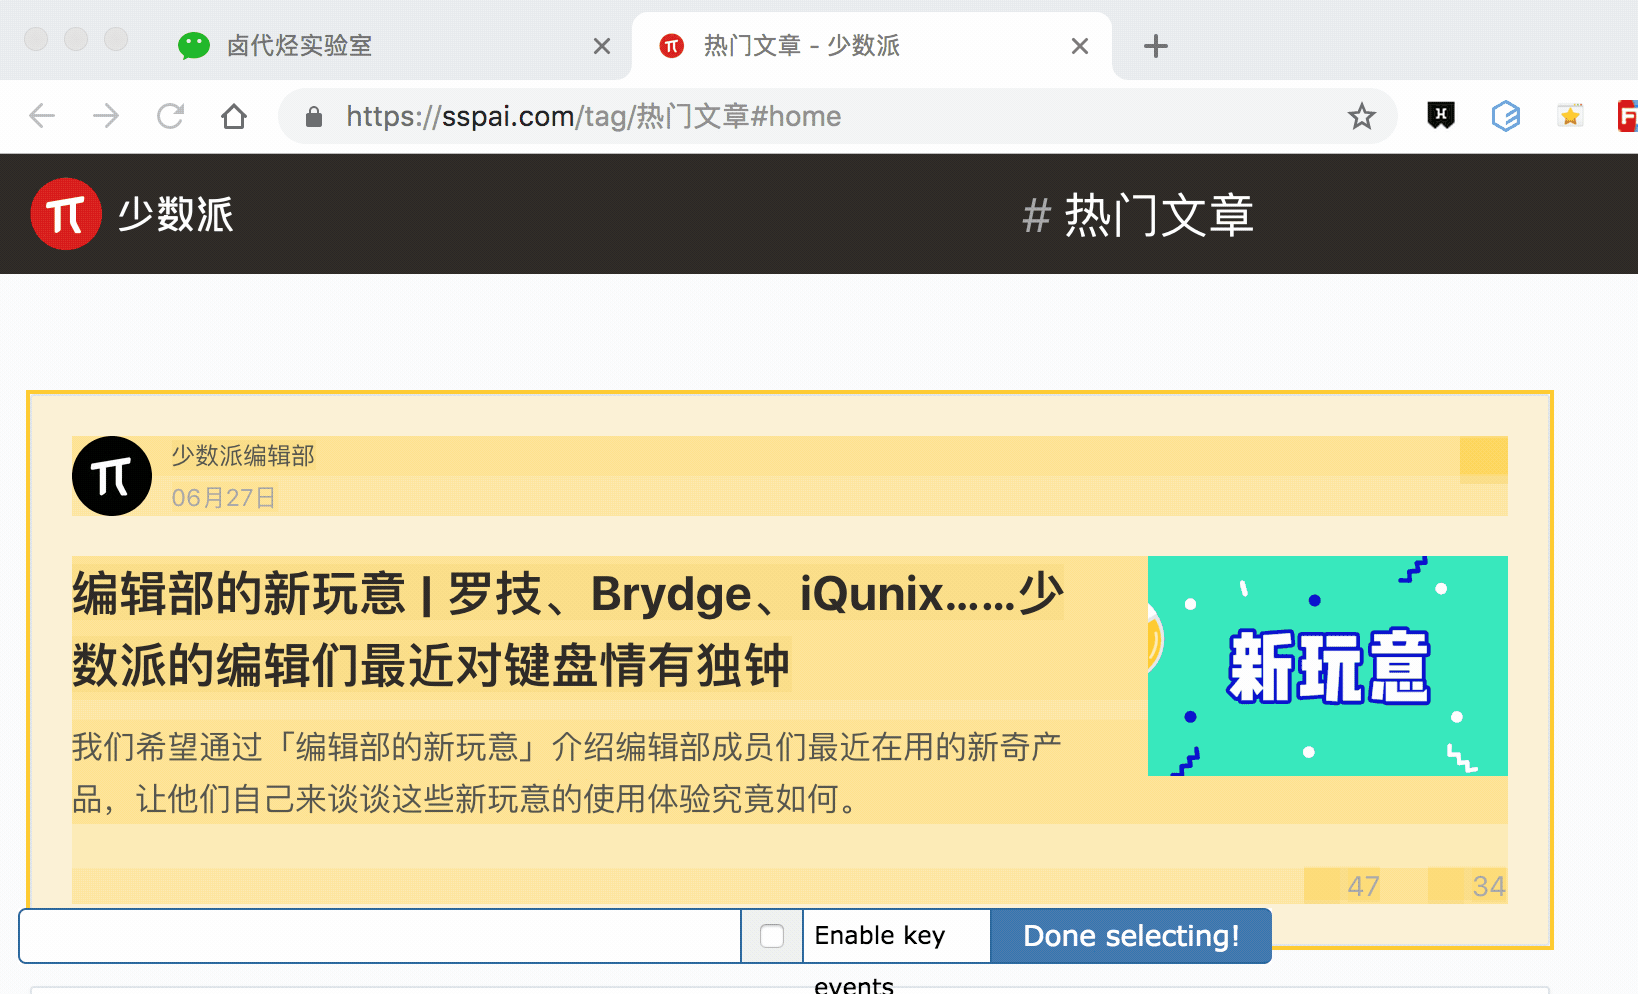1638x994 pixels.
Task: Click the 47 count
Action: coord(1363,886)
